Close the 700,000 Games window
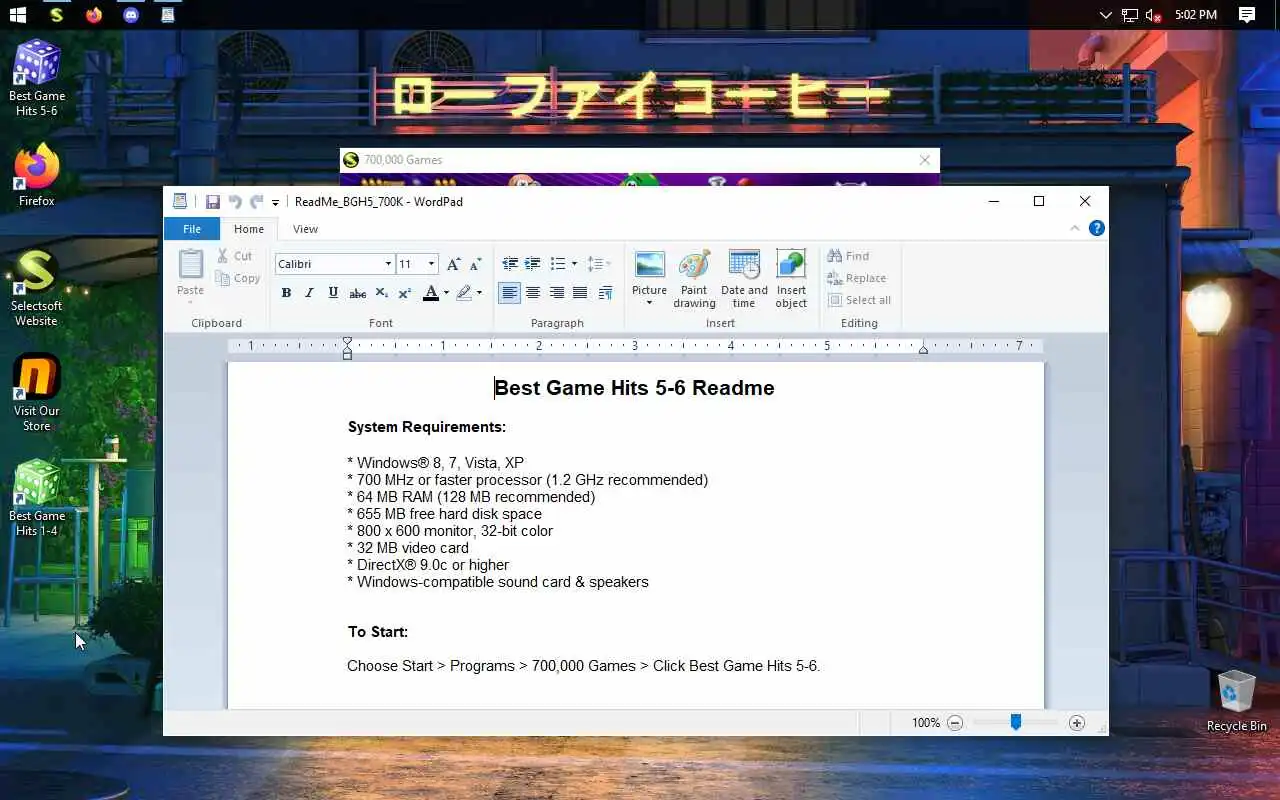The image size is (1280, 800). pos(925,160)
